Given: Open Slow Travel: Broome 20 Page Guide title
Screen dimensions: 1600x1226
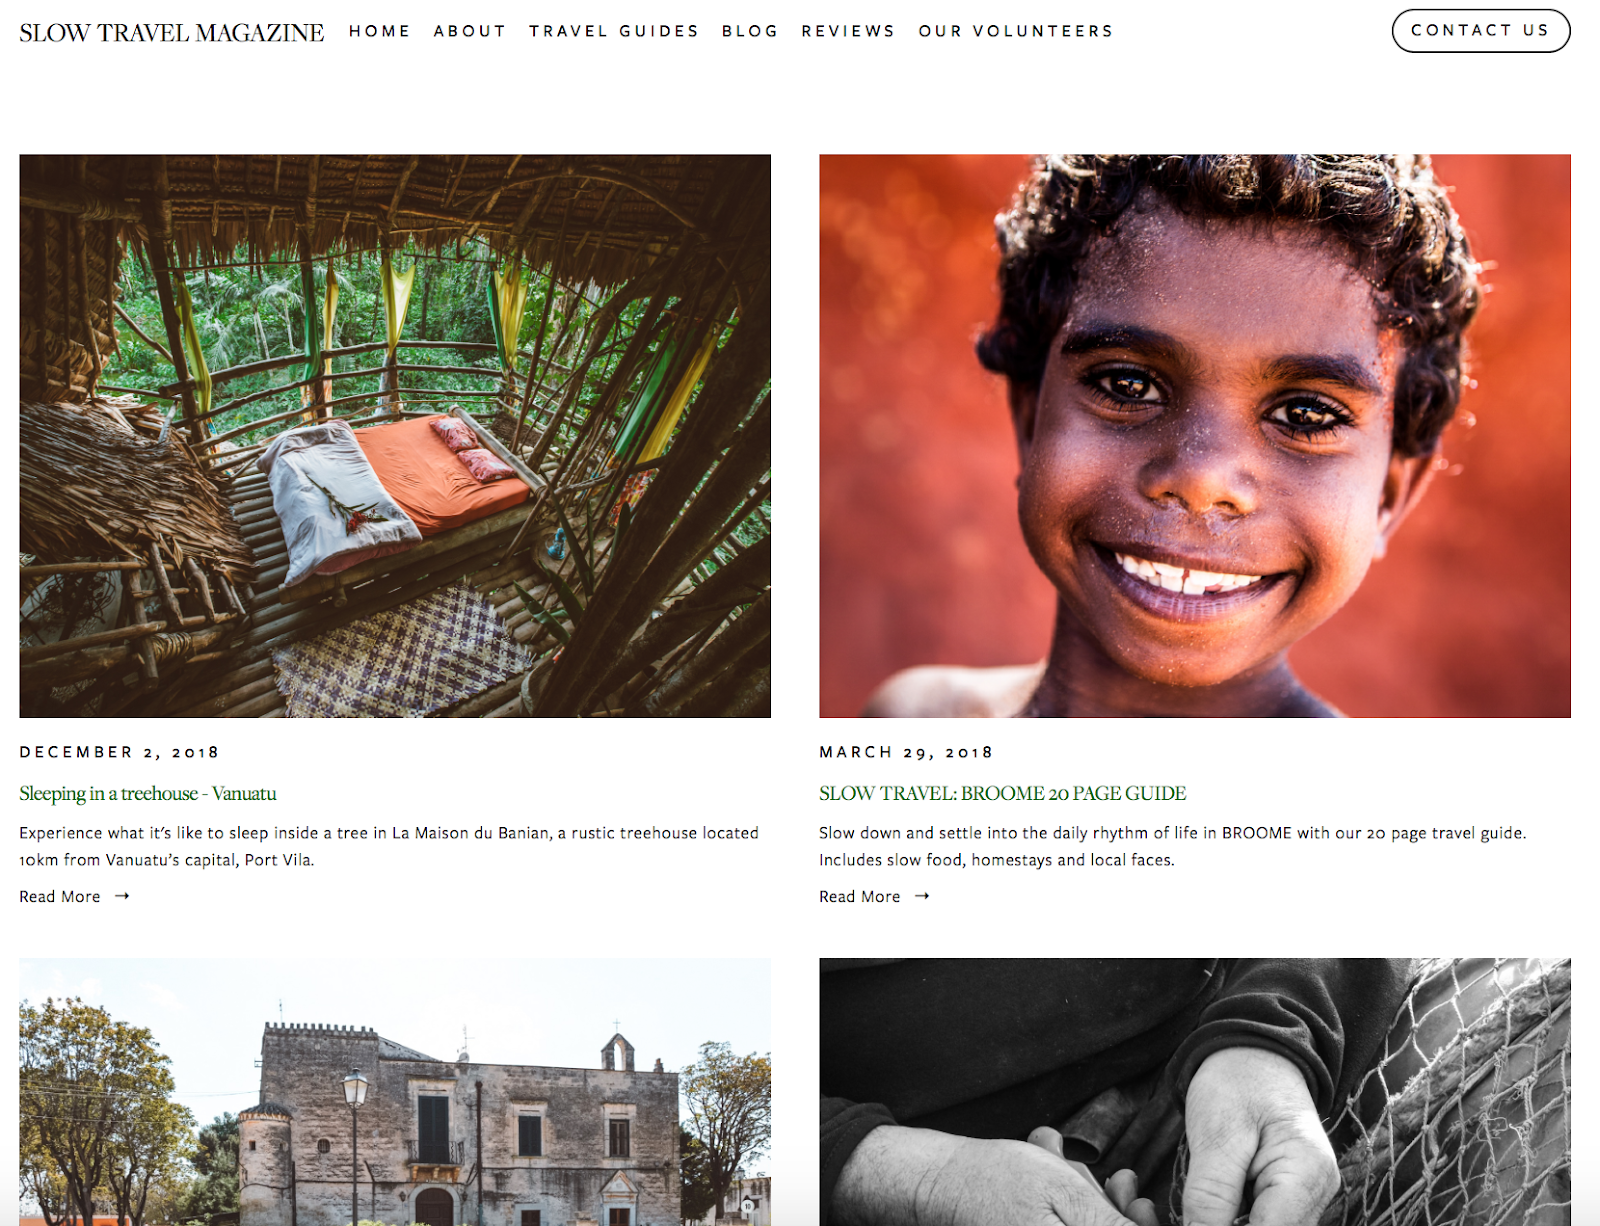Looking at the screenshot, I should [1003, 793].
